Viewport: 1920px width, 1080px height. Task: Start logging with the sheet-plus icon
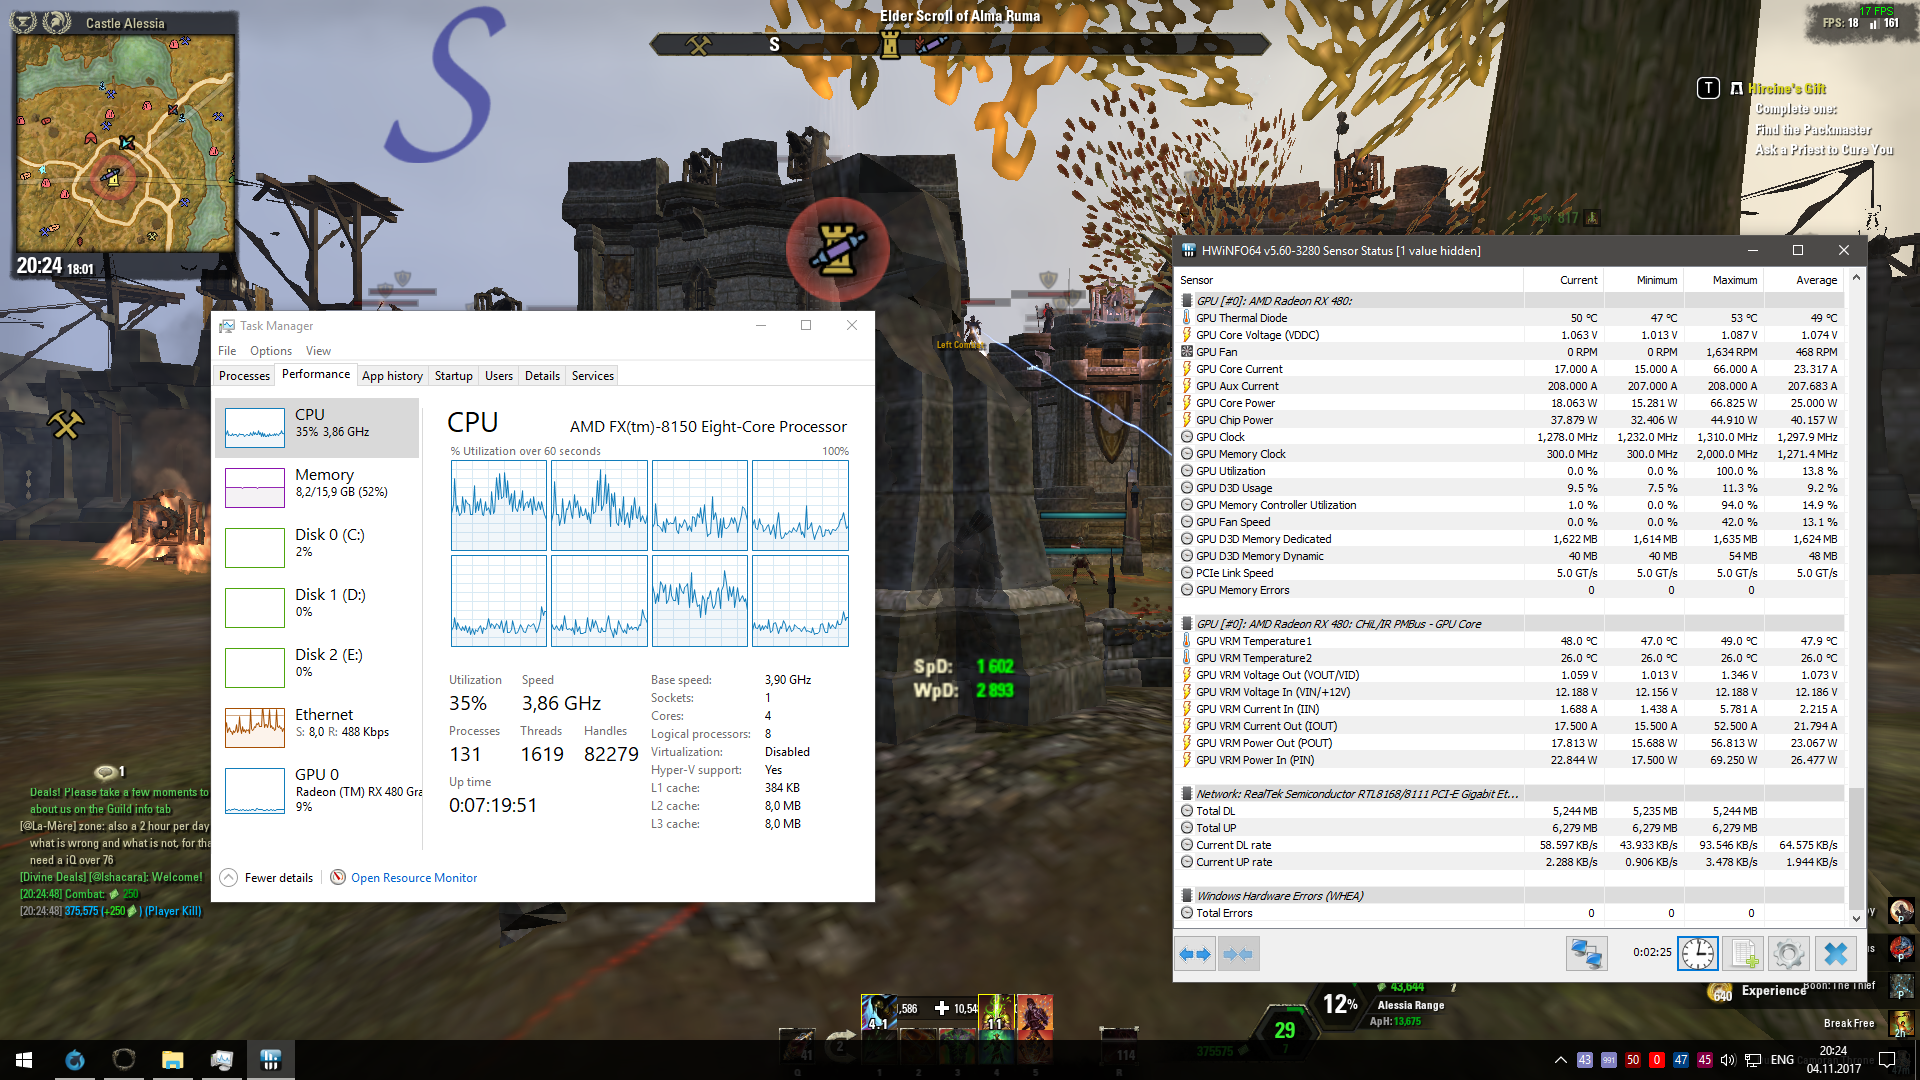[x=1744, y=954]
